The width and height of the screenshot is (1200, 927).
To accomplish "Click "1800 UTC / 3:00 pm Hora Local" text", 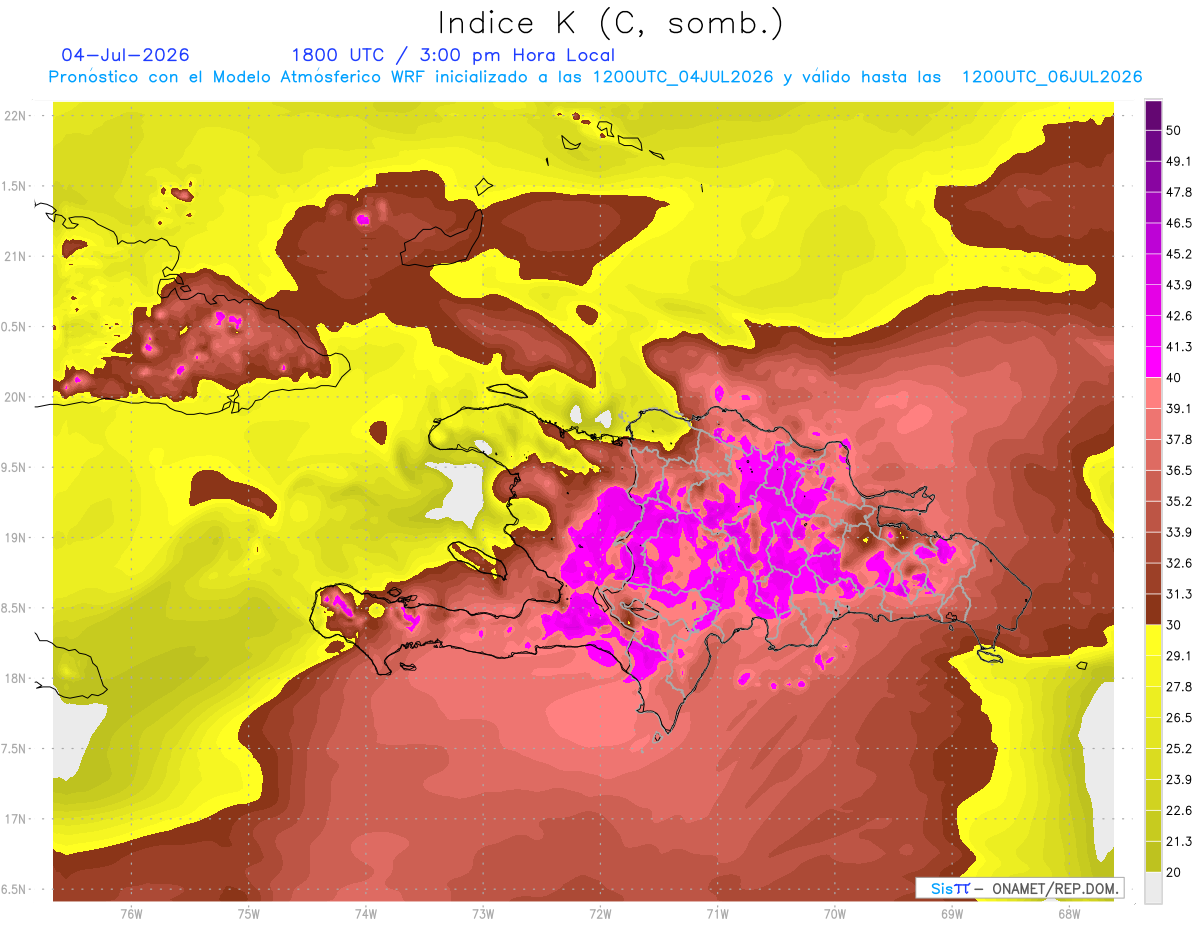I will click(453, 55).
